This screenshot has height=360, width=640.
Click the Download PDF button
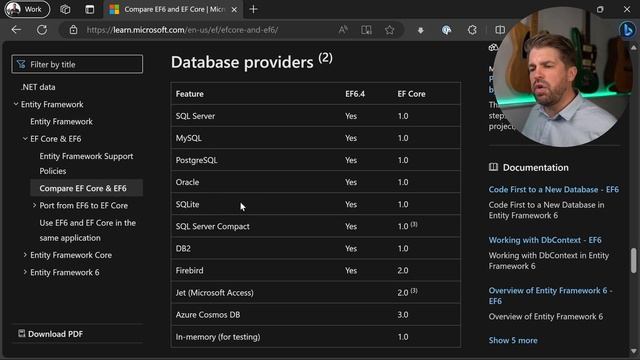pyautogui.click(x=51, y=334)
